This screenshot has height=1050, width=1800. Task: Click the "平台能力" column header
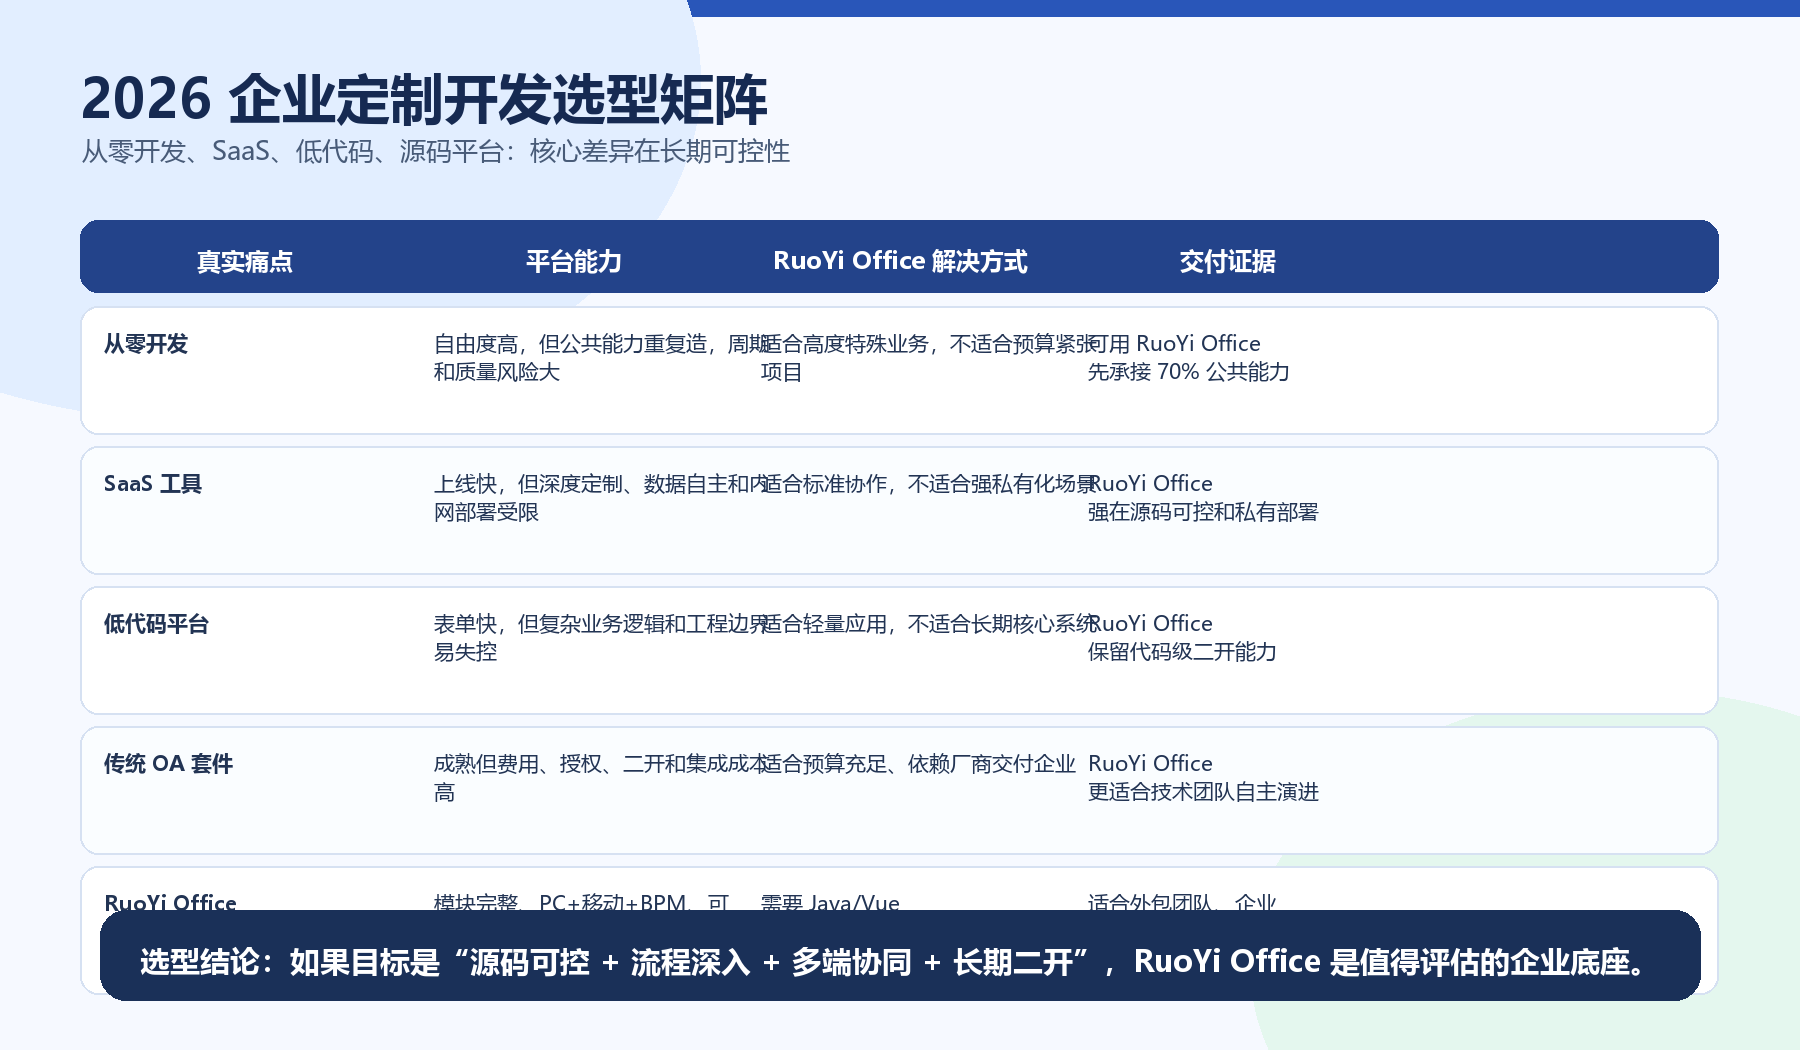[x=574, y=261]
